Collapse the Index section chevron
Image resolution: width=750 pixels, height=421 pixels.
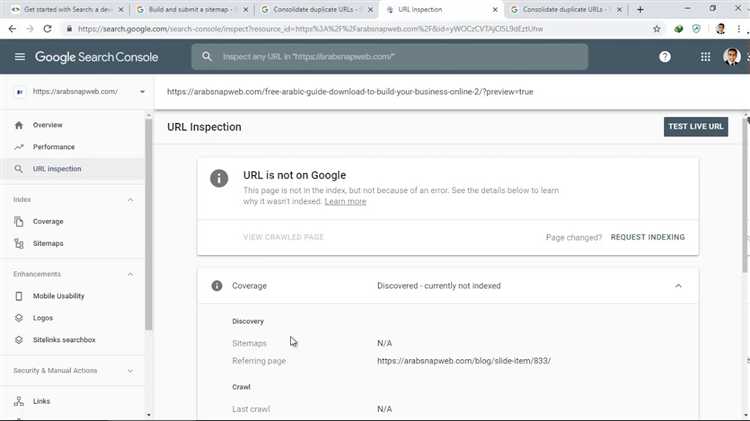(x=130, y=199)
